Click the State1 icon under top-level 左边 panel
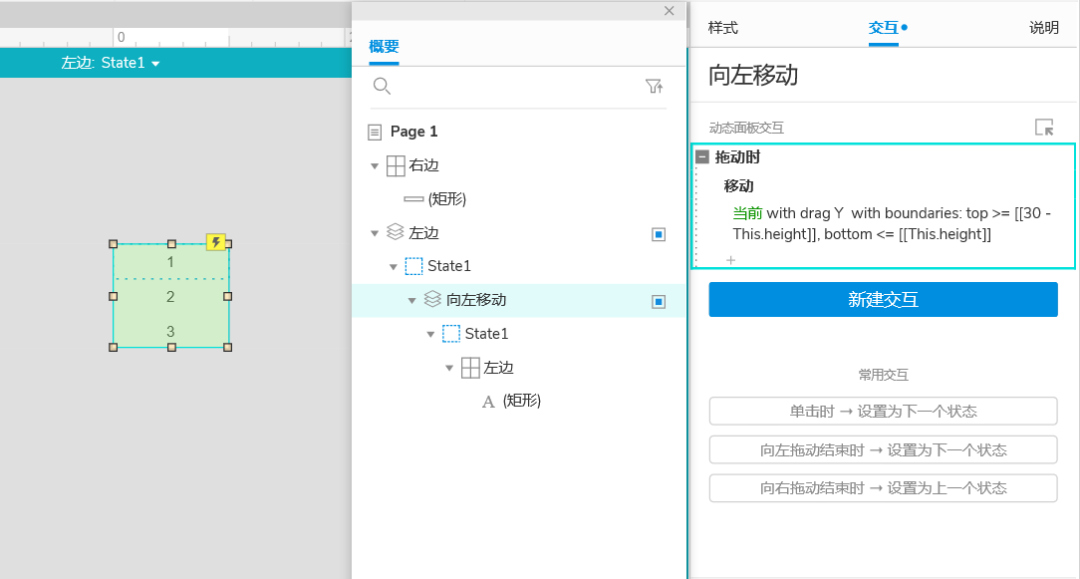1080x579 pixels. [x=413, y=266]
